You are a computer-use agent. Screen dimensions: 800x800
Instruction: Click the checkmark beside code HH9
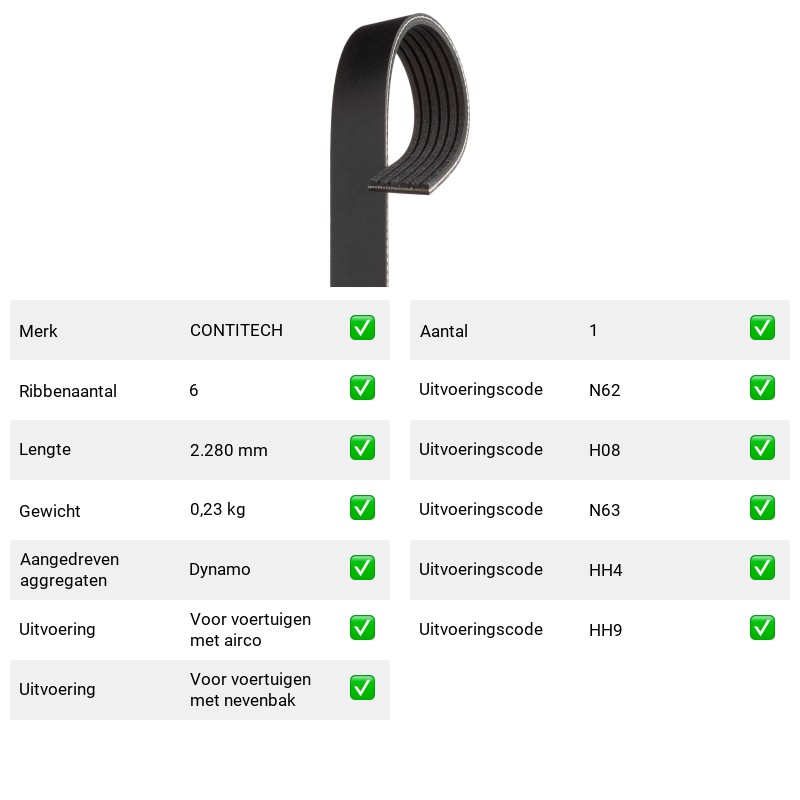[x=762, y=628]
